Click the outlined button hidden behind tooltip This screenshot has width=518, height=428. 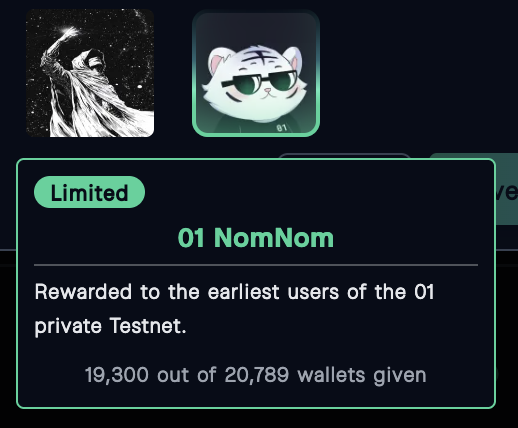click(344, 156)
